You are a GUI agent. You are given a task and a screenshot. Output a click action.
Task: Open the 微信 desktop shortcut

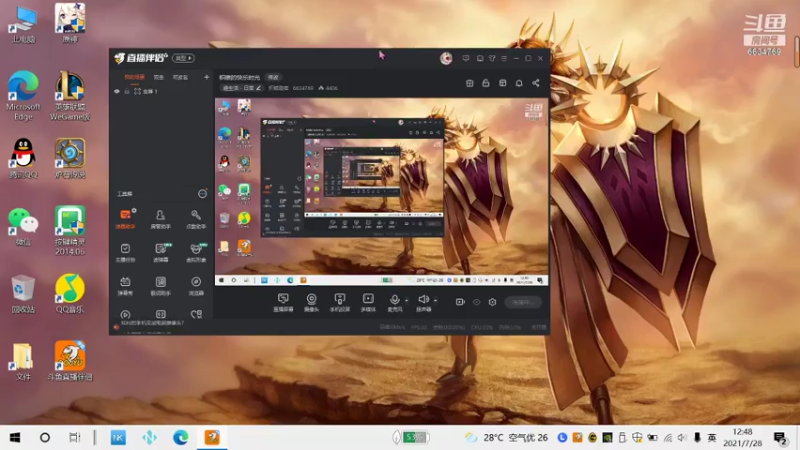23,227
